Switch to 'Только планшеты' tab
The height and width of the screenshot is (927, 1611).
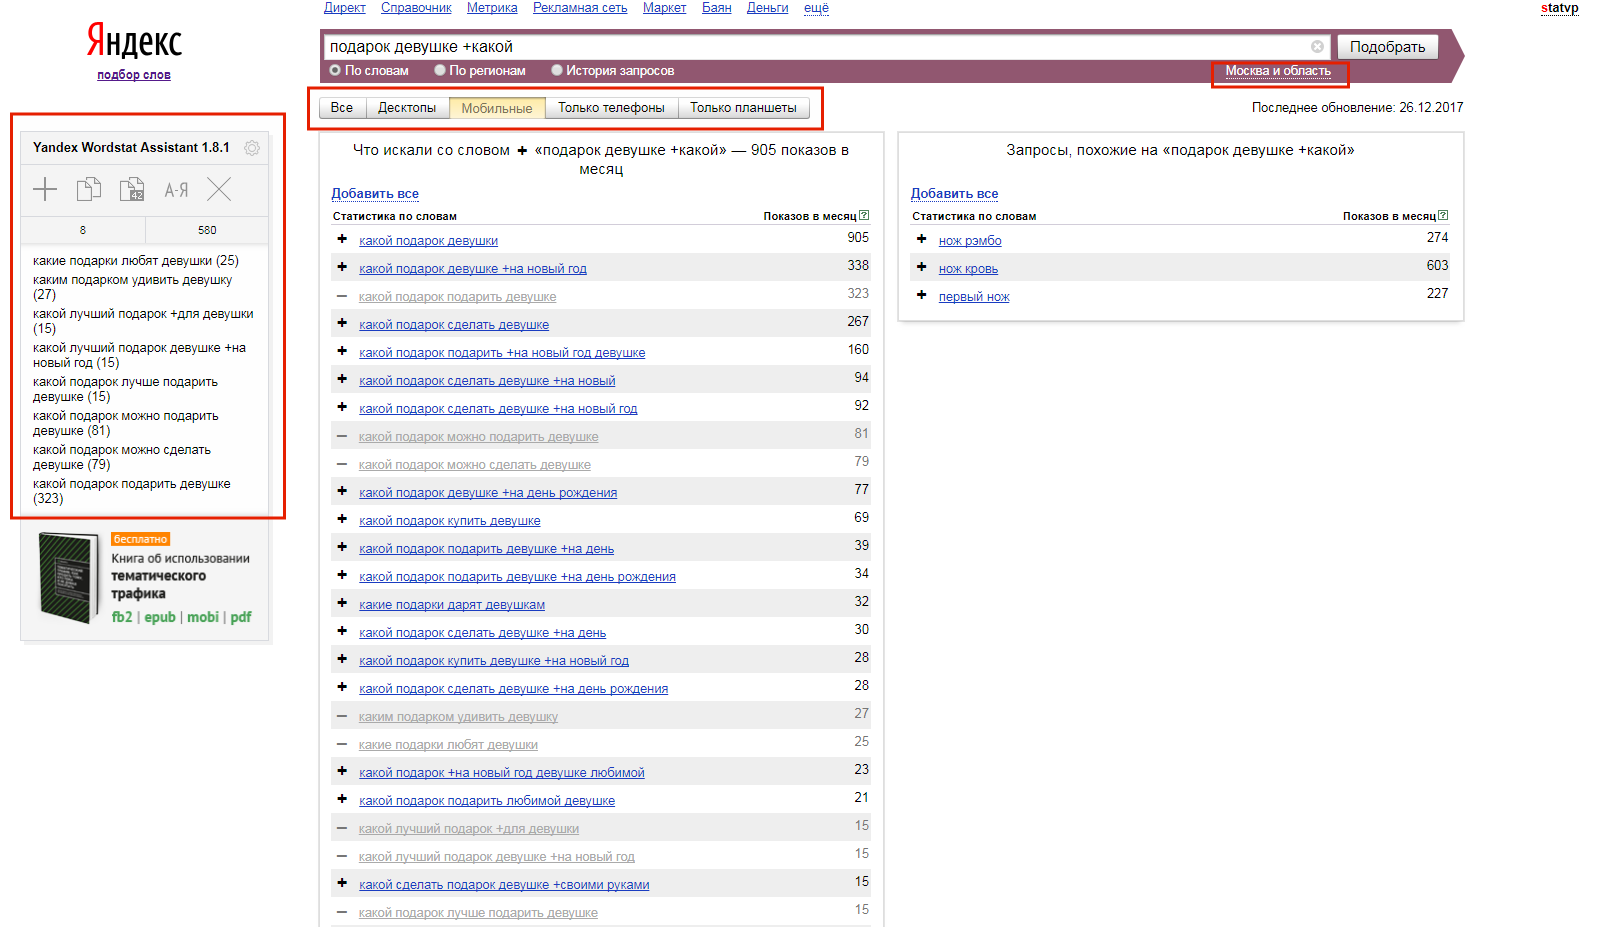743,108
